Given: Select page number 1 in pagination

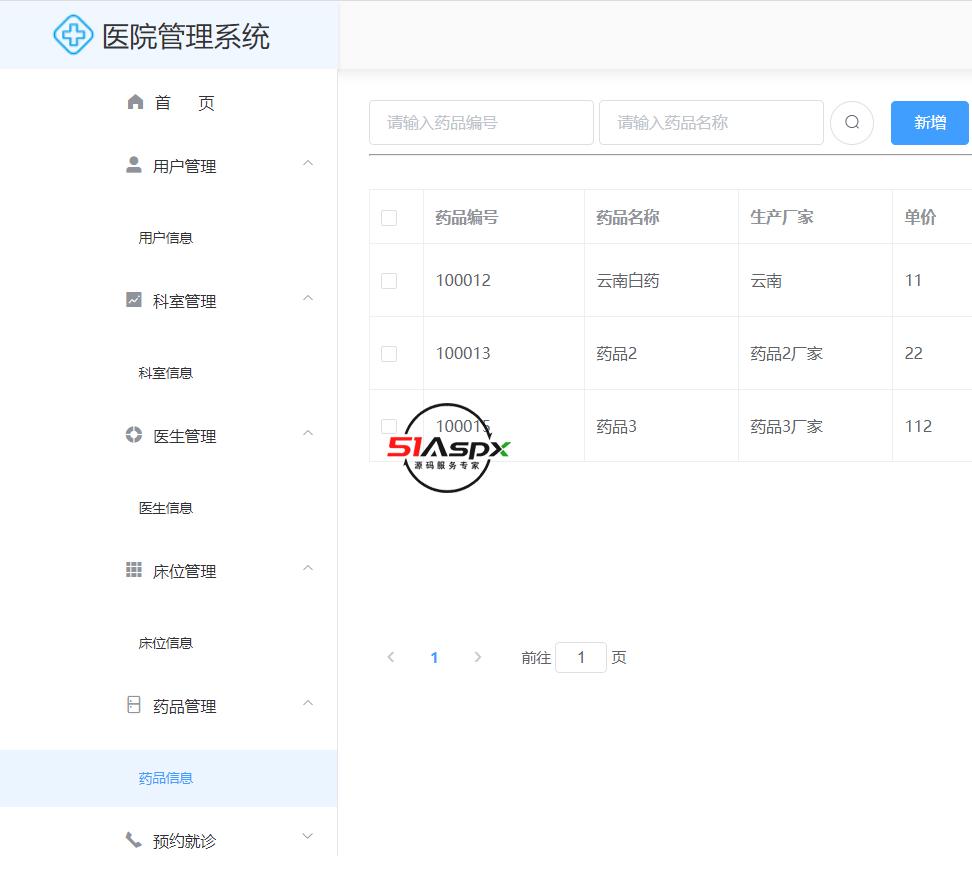Looking at the screenshot, I should point(435,658).
